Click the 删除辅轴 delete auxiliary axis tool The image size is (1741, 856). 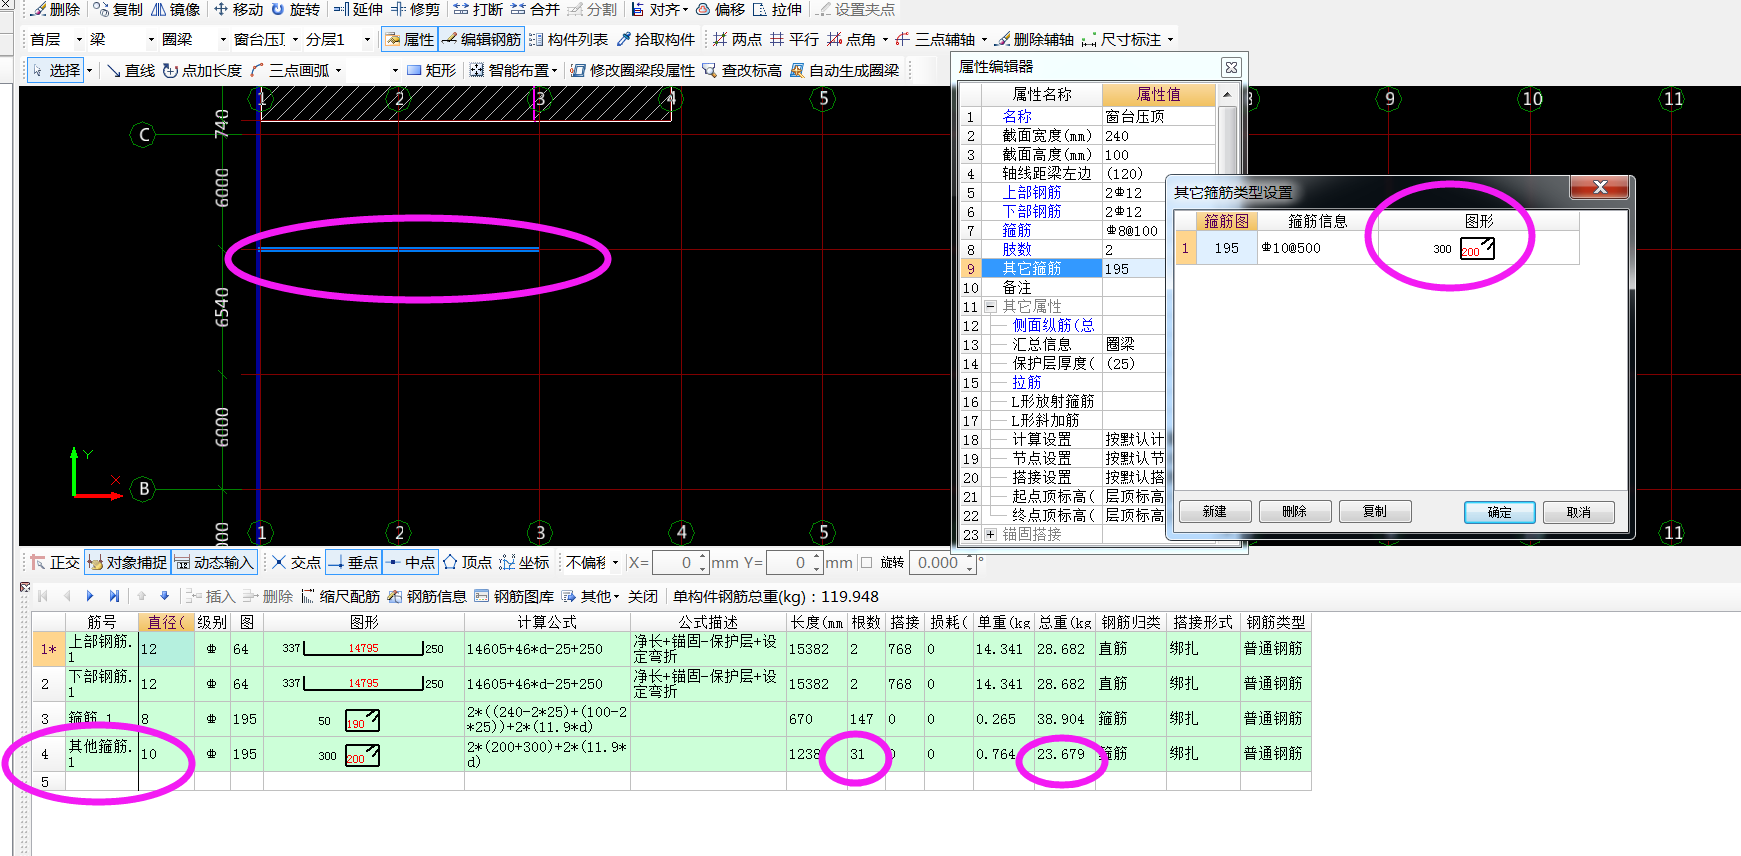point(1034,39)
